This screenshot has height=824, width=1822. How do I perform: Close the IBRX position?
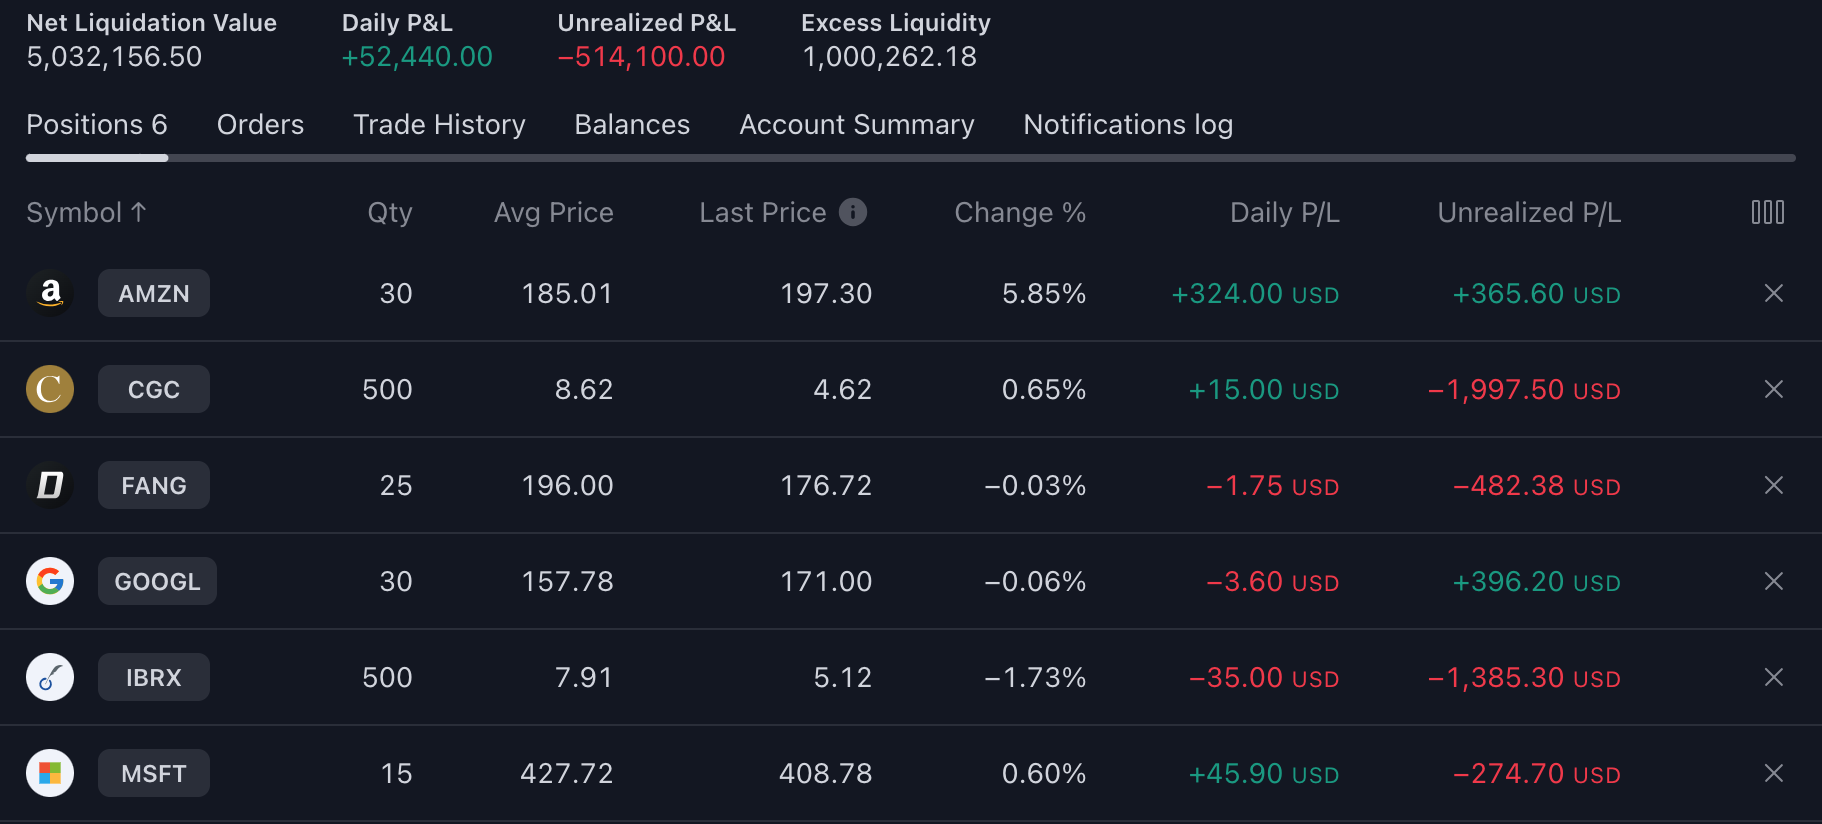tap(1773, 677)
